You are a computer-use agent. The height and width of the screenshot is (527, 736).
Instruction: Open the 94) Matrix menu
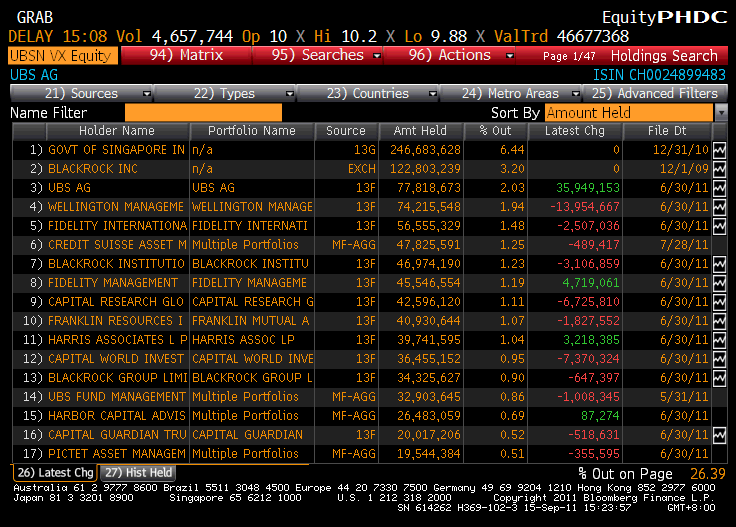point(186,55)
